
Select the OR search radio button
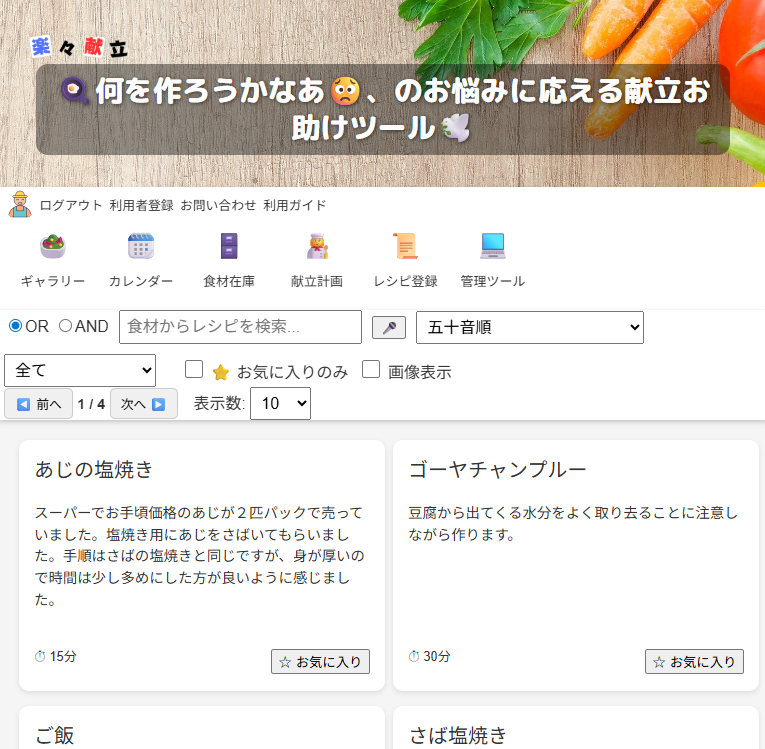16,325
